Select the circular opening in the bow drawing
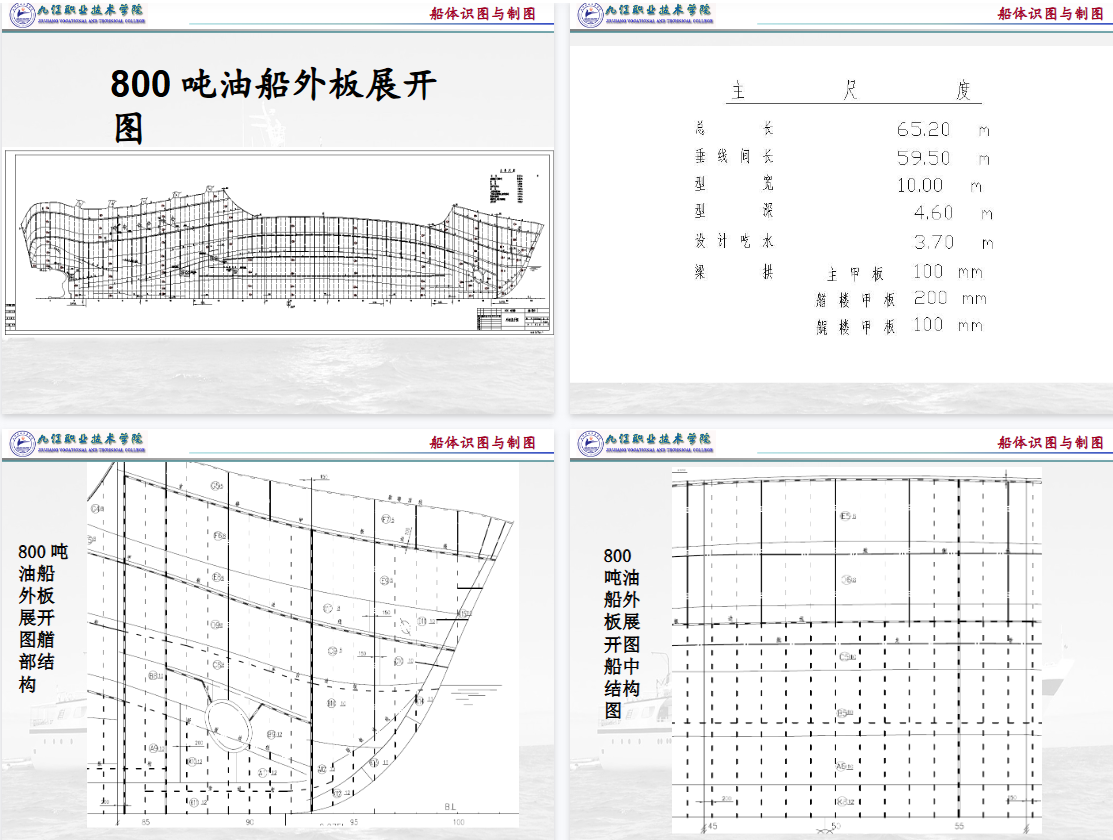The width and height of the screenshot is (1113, 840). [229, 725]
